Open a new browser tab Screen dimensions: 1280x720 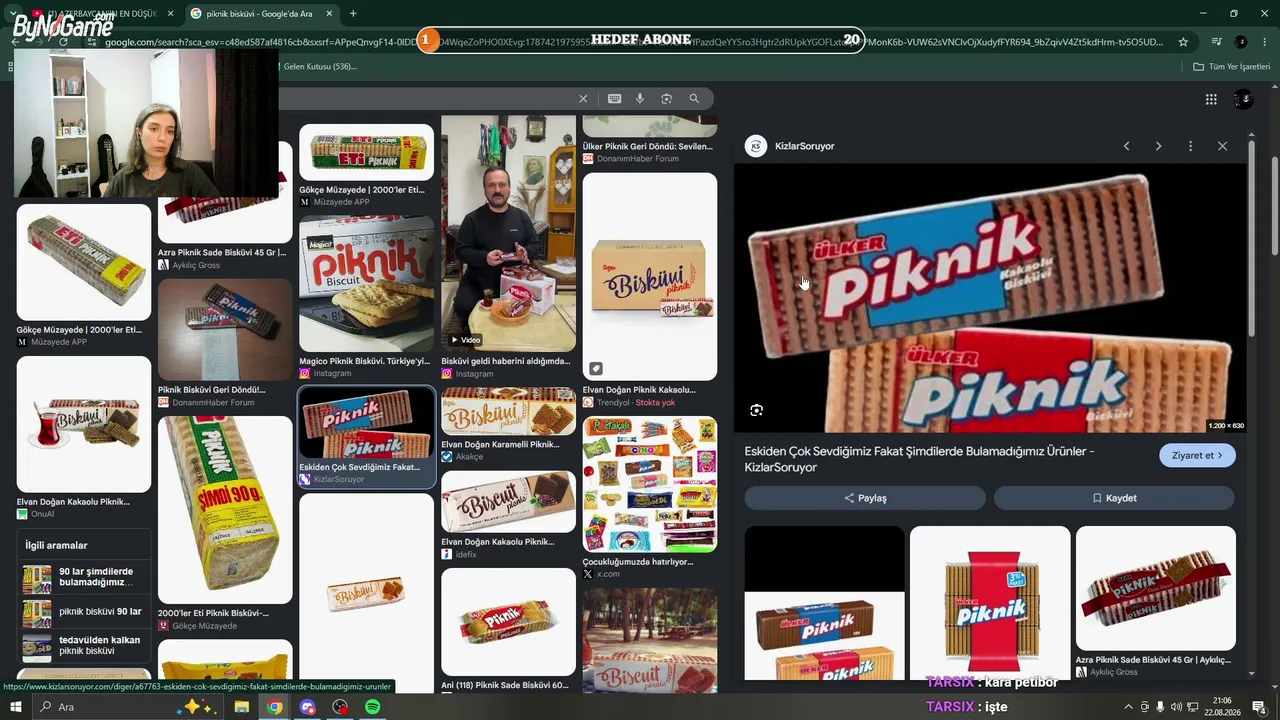353,14
